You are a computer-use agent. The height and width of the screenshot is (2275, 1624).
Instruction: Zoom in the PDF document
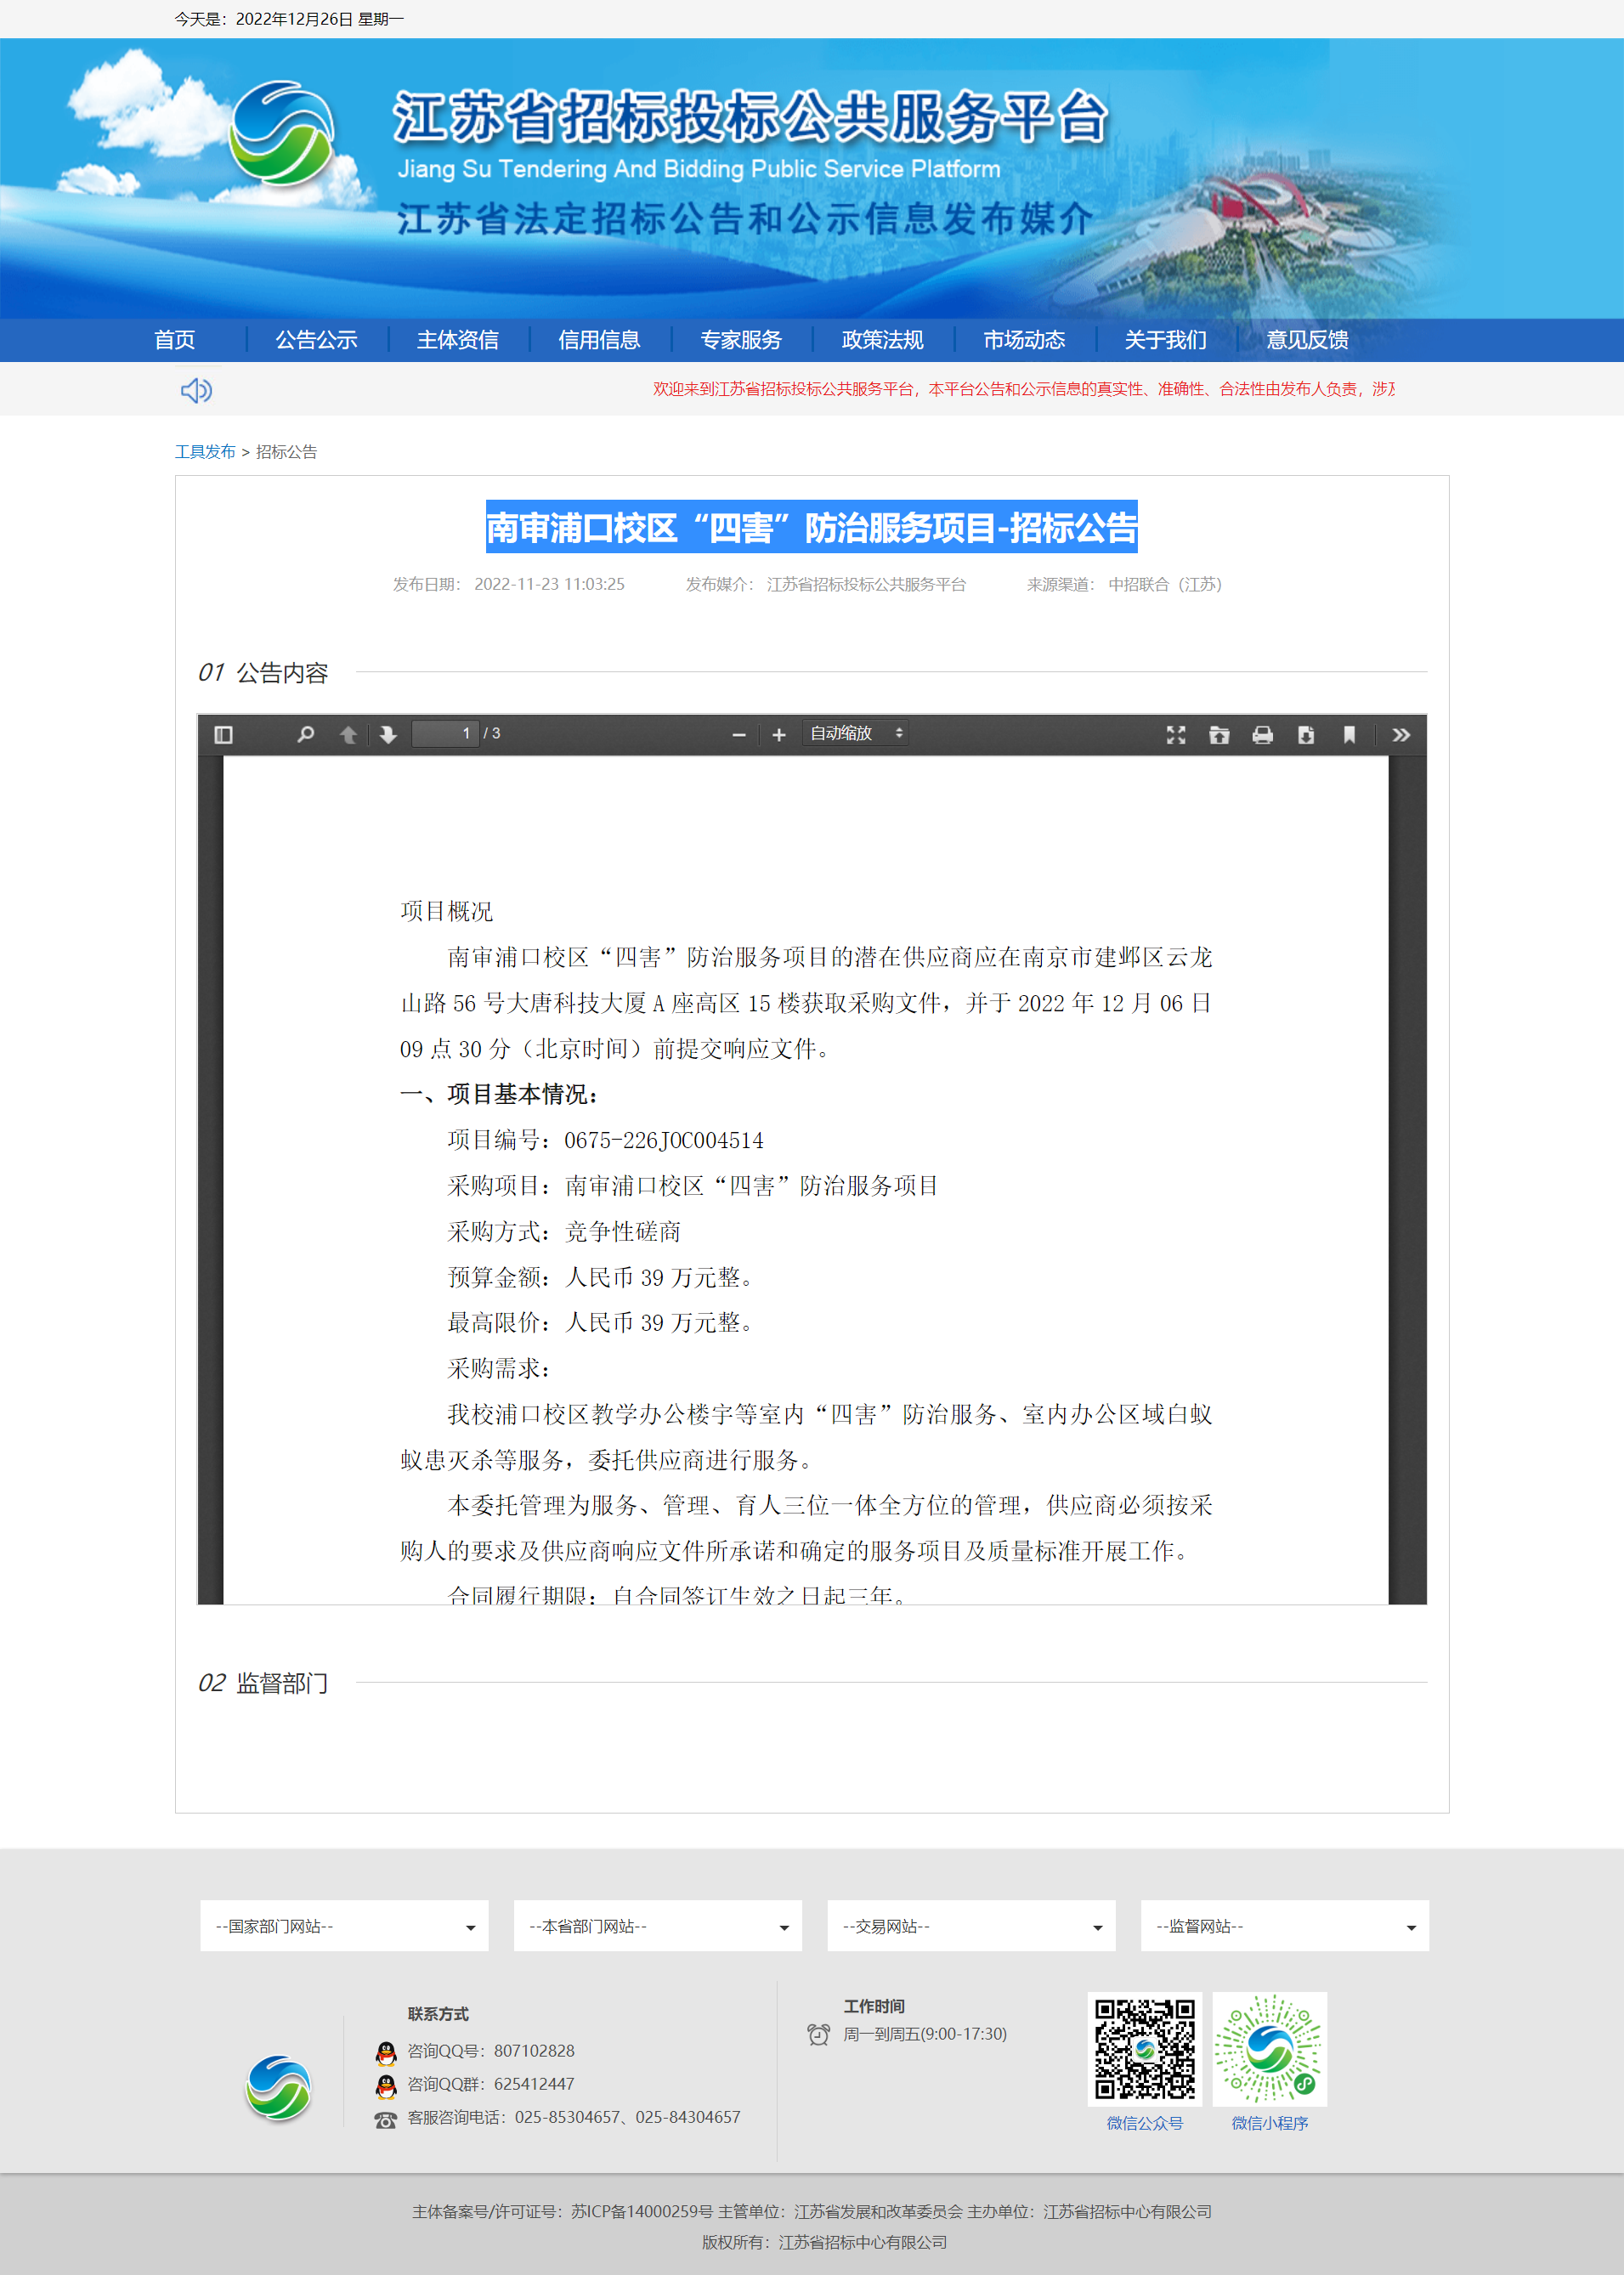779,735
